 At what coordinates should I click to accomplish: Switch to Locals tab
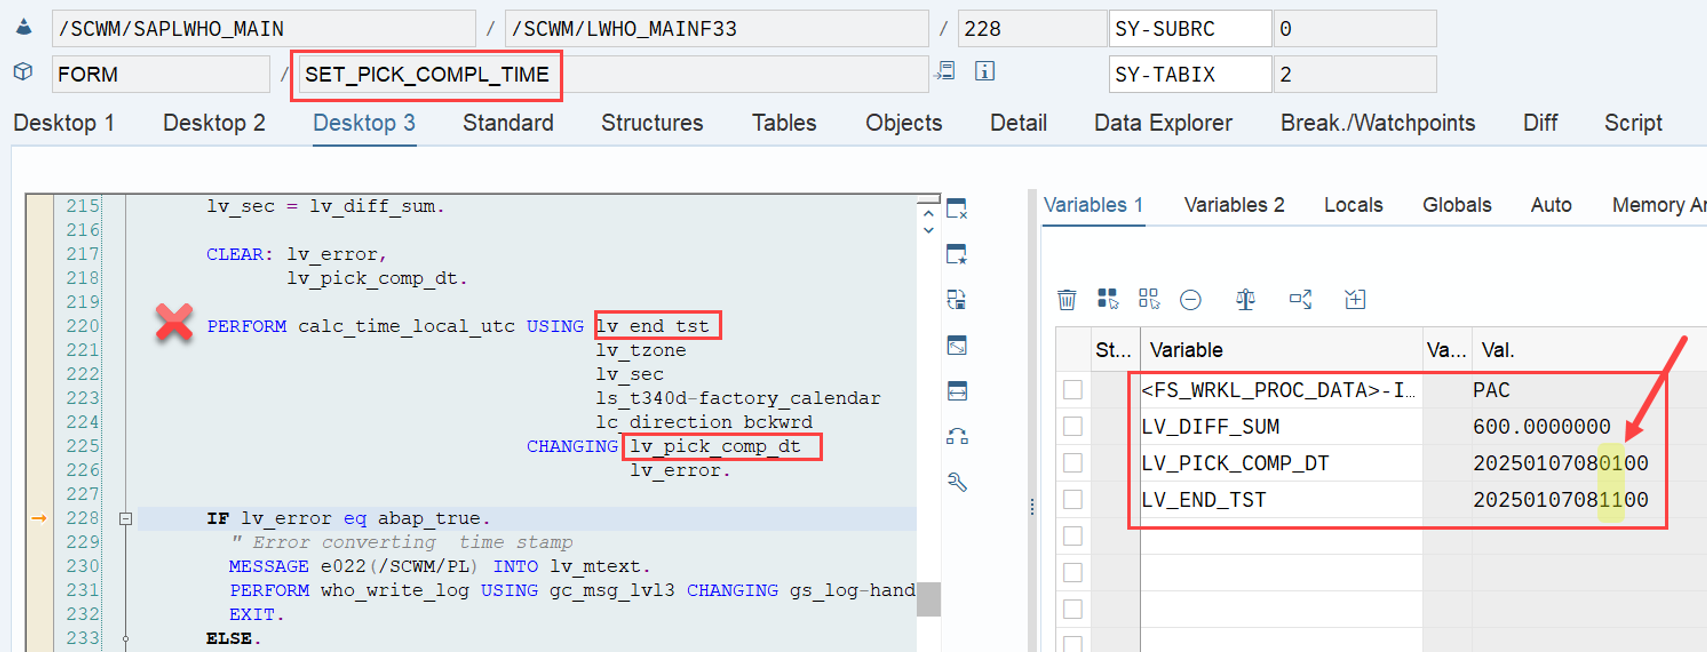pos(1353,205)
